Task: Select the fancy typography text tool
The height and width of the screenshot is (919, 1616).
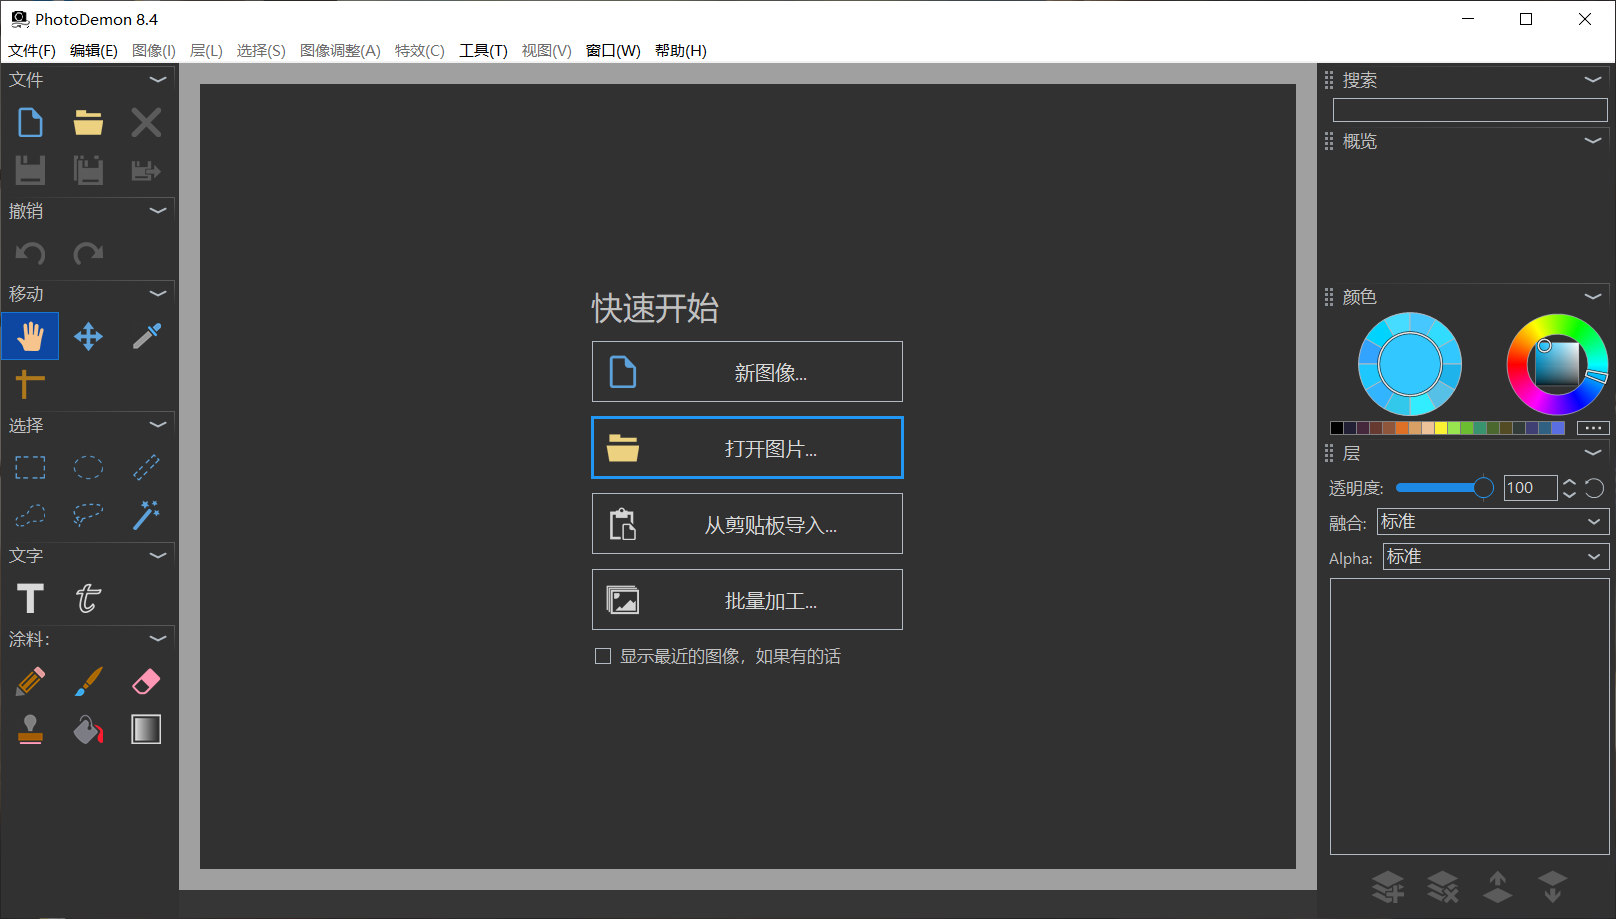Action: tap(88, 598)
